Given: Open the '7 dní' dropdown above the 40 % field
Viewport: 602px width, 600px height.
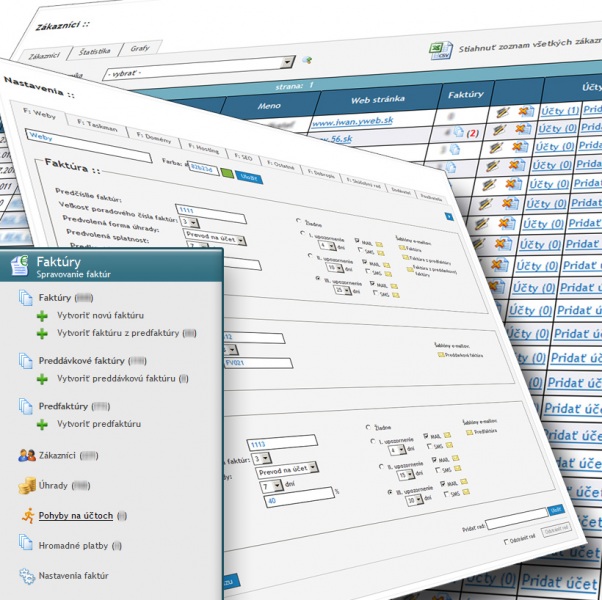Looking at the screenshot, I should click(272, 486).
